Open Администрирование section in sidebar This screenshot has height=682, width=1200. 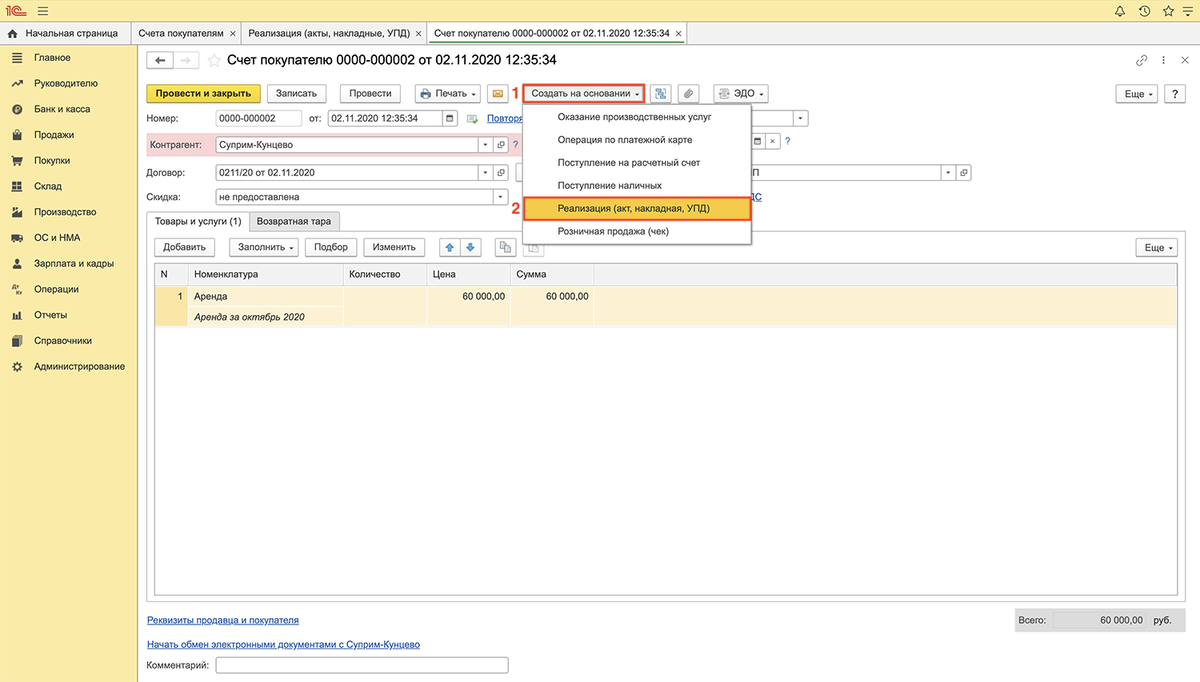click(79, 367)
